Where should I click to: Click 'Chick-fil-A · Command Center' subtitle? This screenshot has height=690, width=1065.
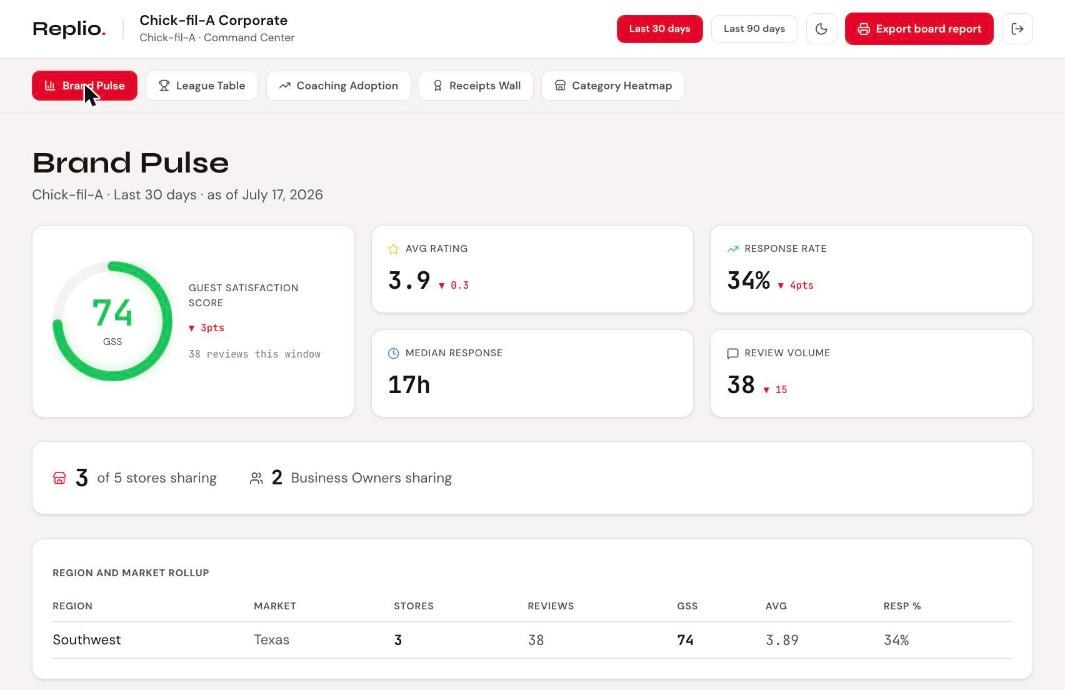(217, 38)
